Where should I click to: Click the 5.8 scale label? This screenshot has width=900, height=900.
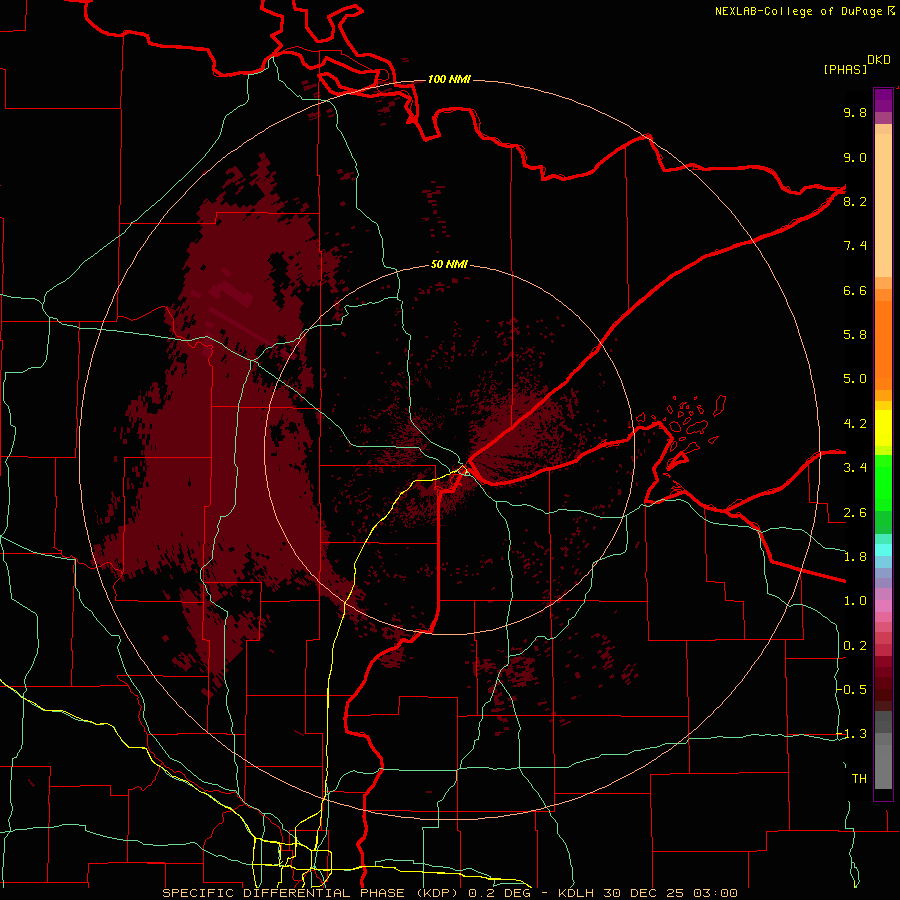855,335
